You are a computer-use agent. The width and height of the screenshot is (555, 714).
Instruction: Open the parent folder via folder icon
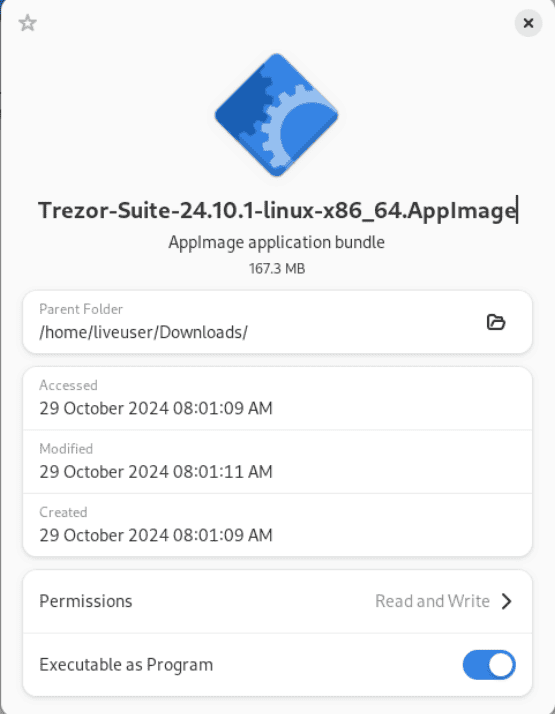[x=496, y=322]
